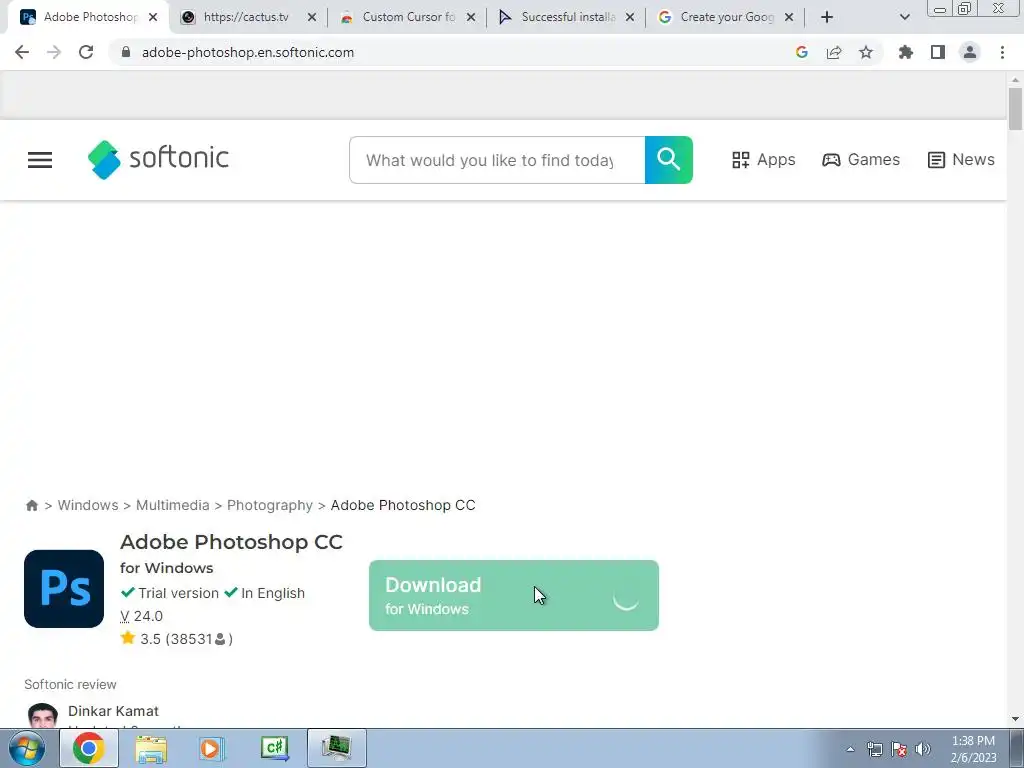The image size is (1024, 768).
Task: Open the monitor app taskbar icon
Action: click(x=337, y=748)
